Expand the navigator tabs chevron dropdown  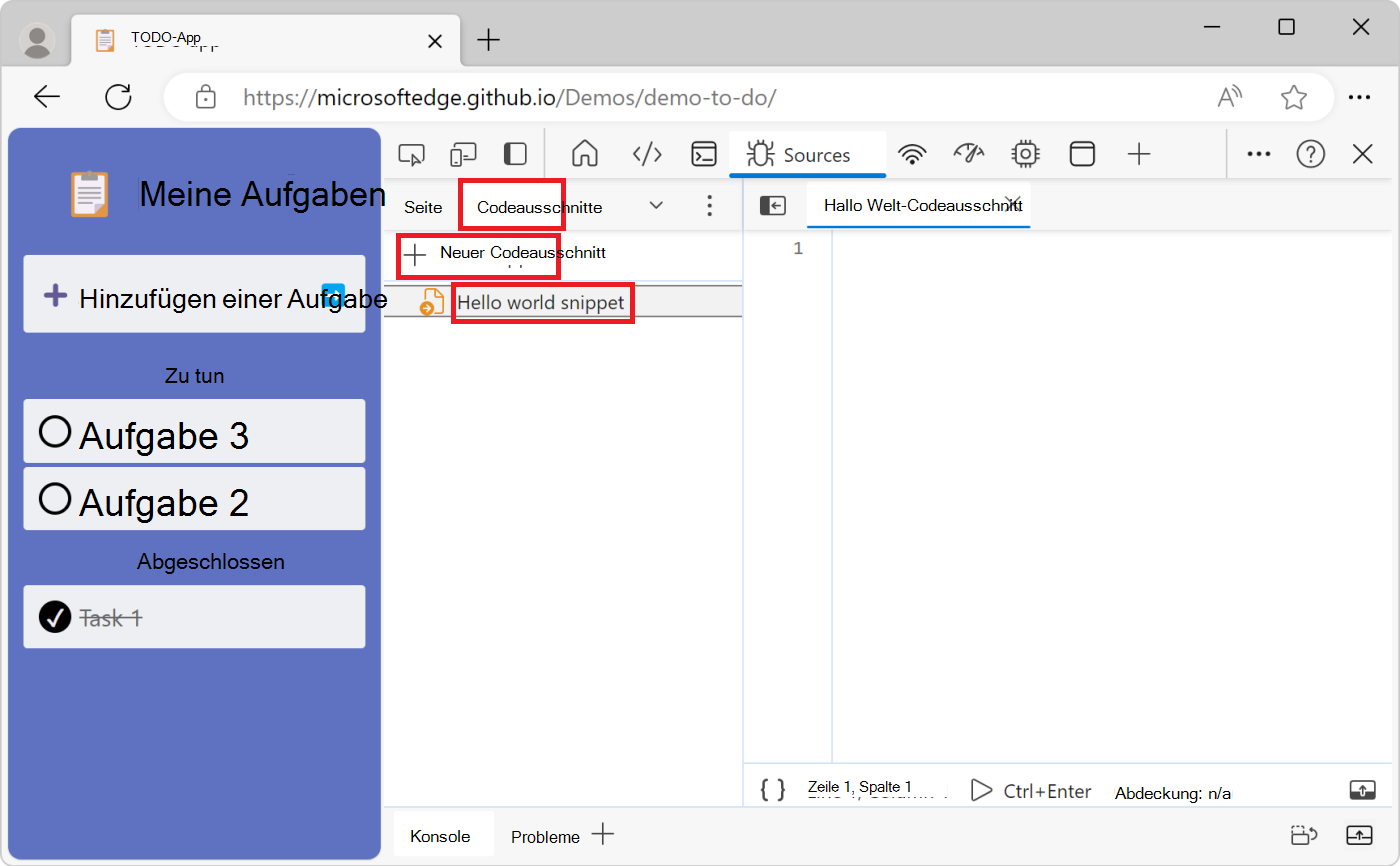click(656, 206)
